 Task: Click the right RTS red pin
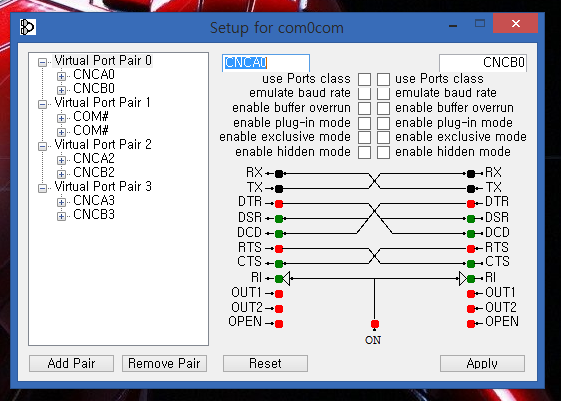pyautogui.click(x=471, y=249)
